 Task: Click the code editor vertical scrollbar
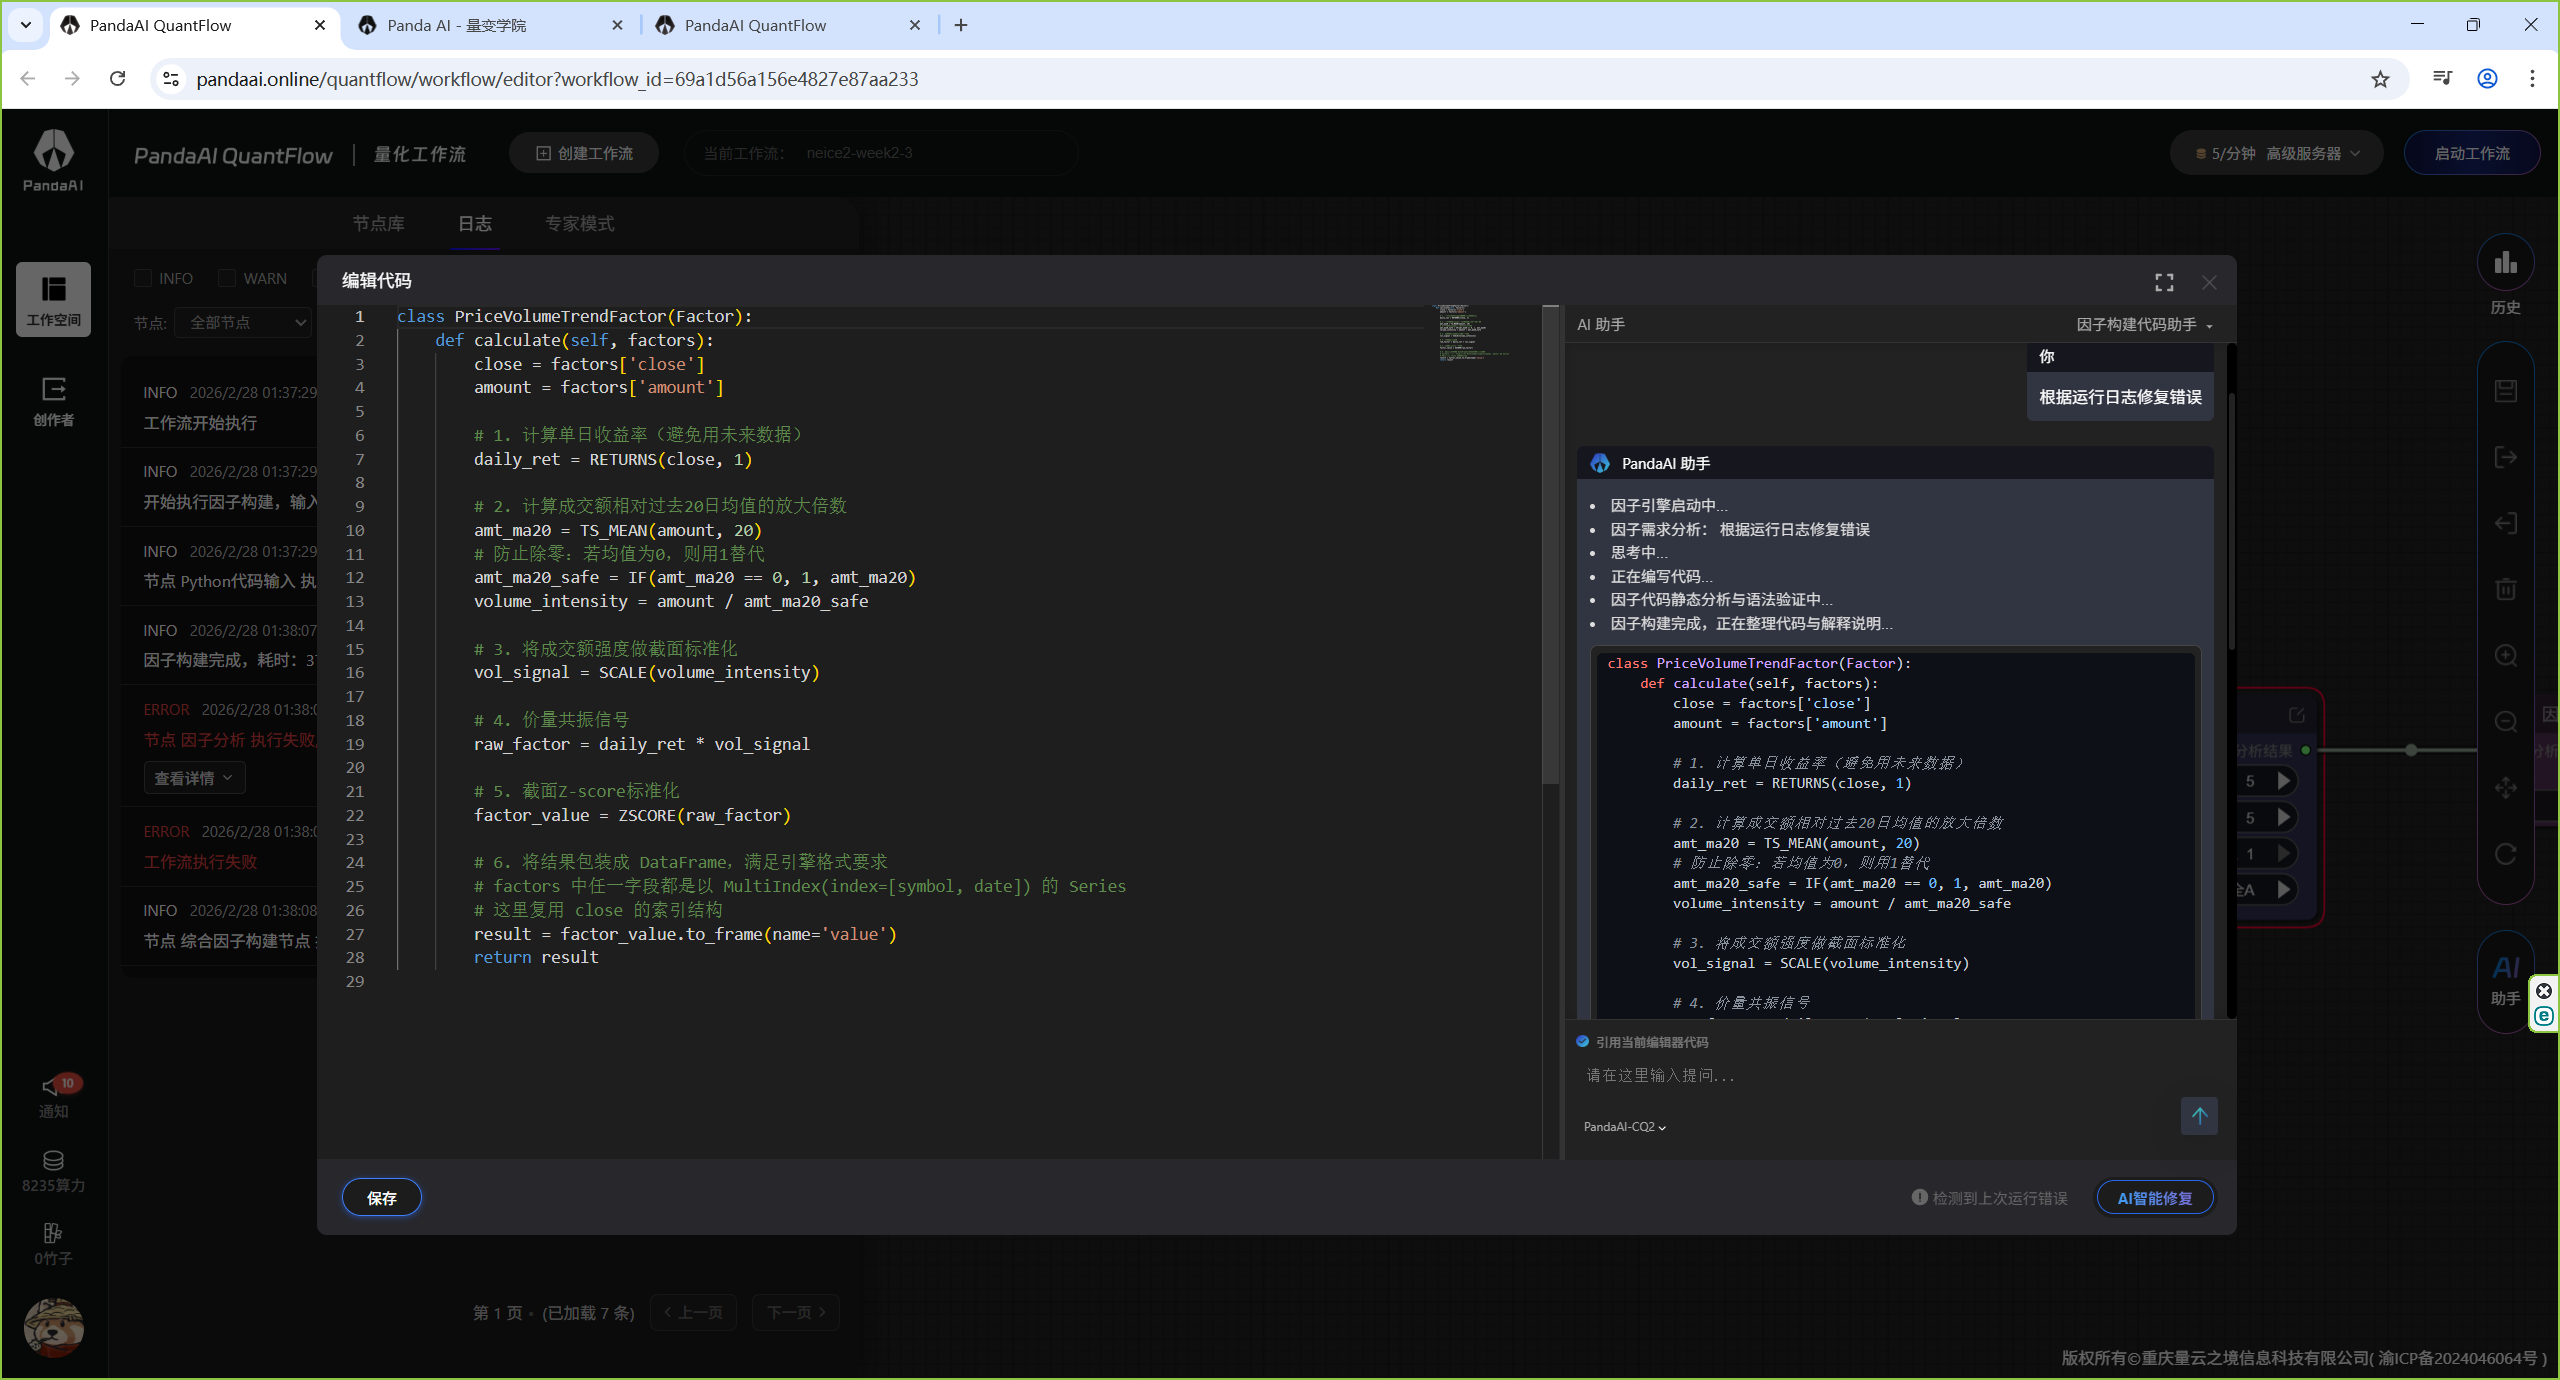[x=1551, y=545]
